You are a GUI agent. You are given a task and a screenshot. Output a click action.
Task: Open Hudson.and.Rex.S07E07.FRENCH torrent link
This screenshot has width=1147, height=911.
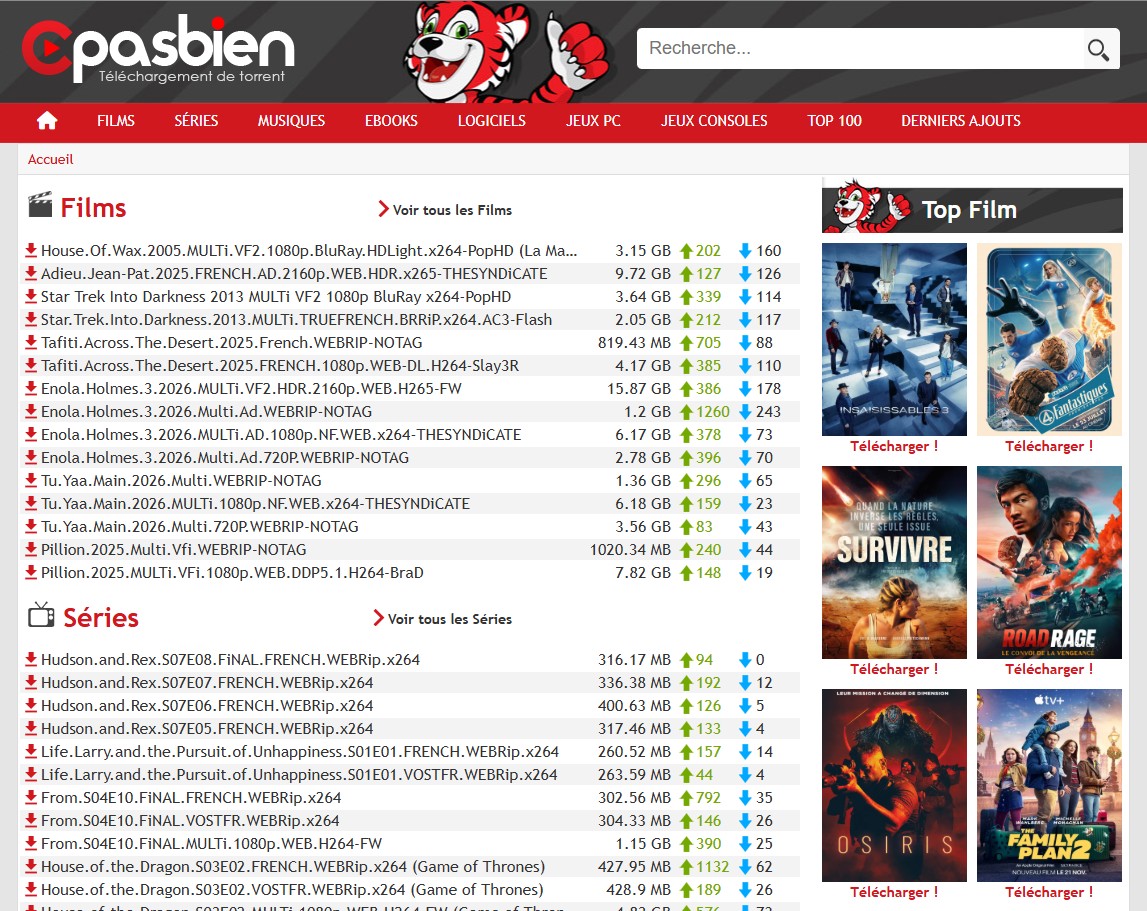coord(207,683)
